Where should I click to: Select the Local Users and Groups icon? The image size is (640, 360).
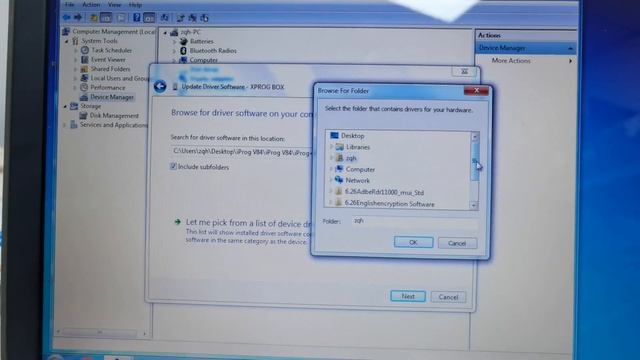point(84,78)
